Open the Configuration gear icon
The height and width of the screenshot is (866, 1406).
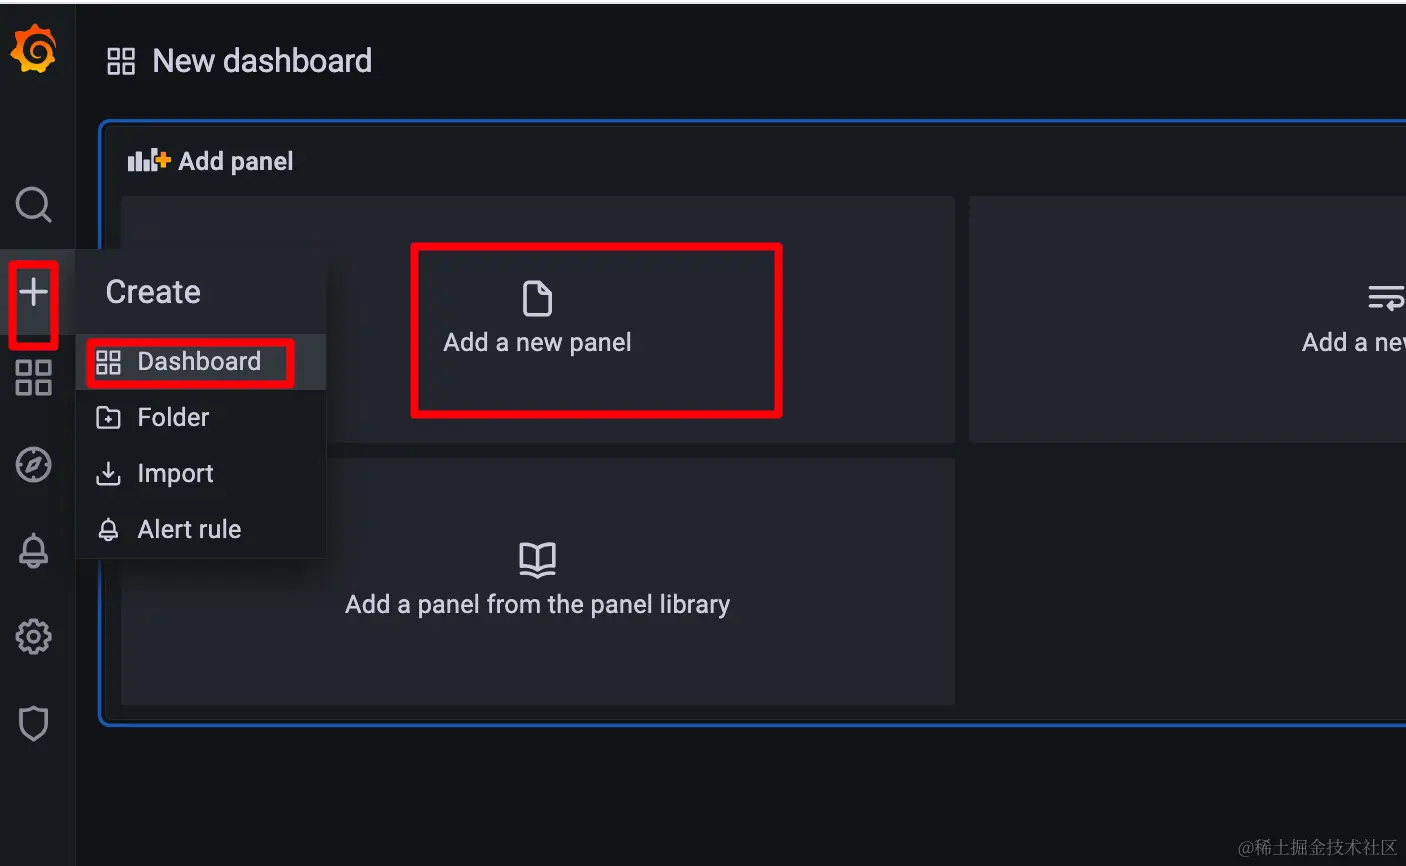(x=33, y=637)
